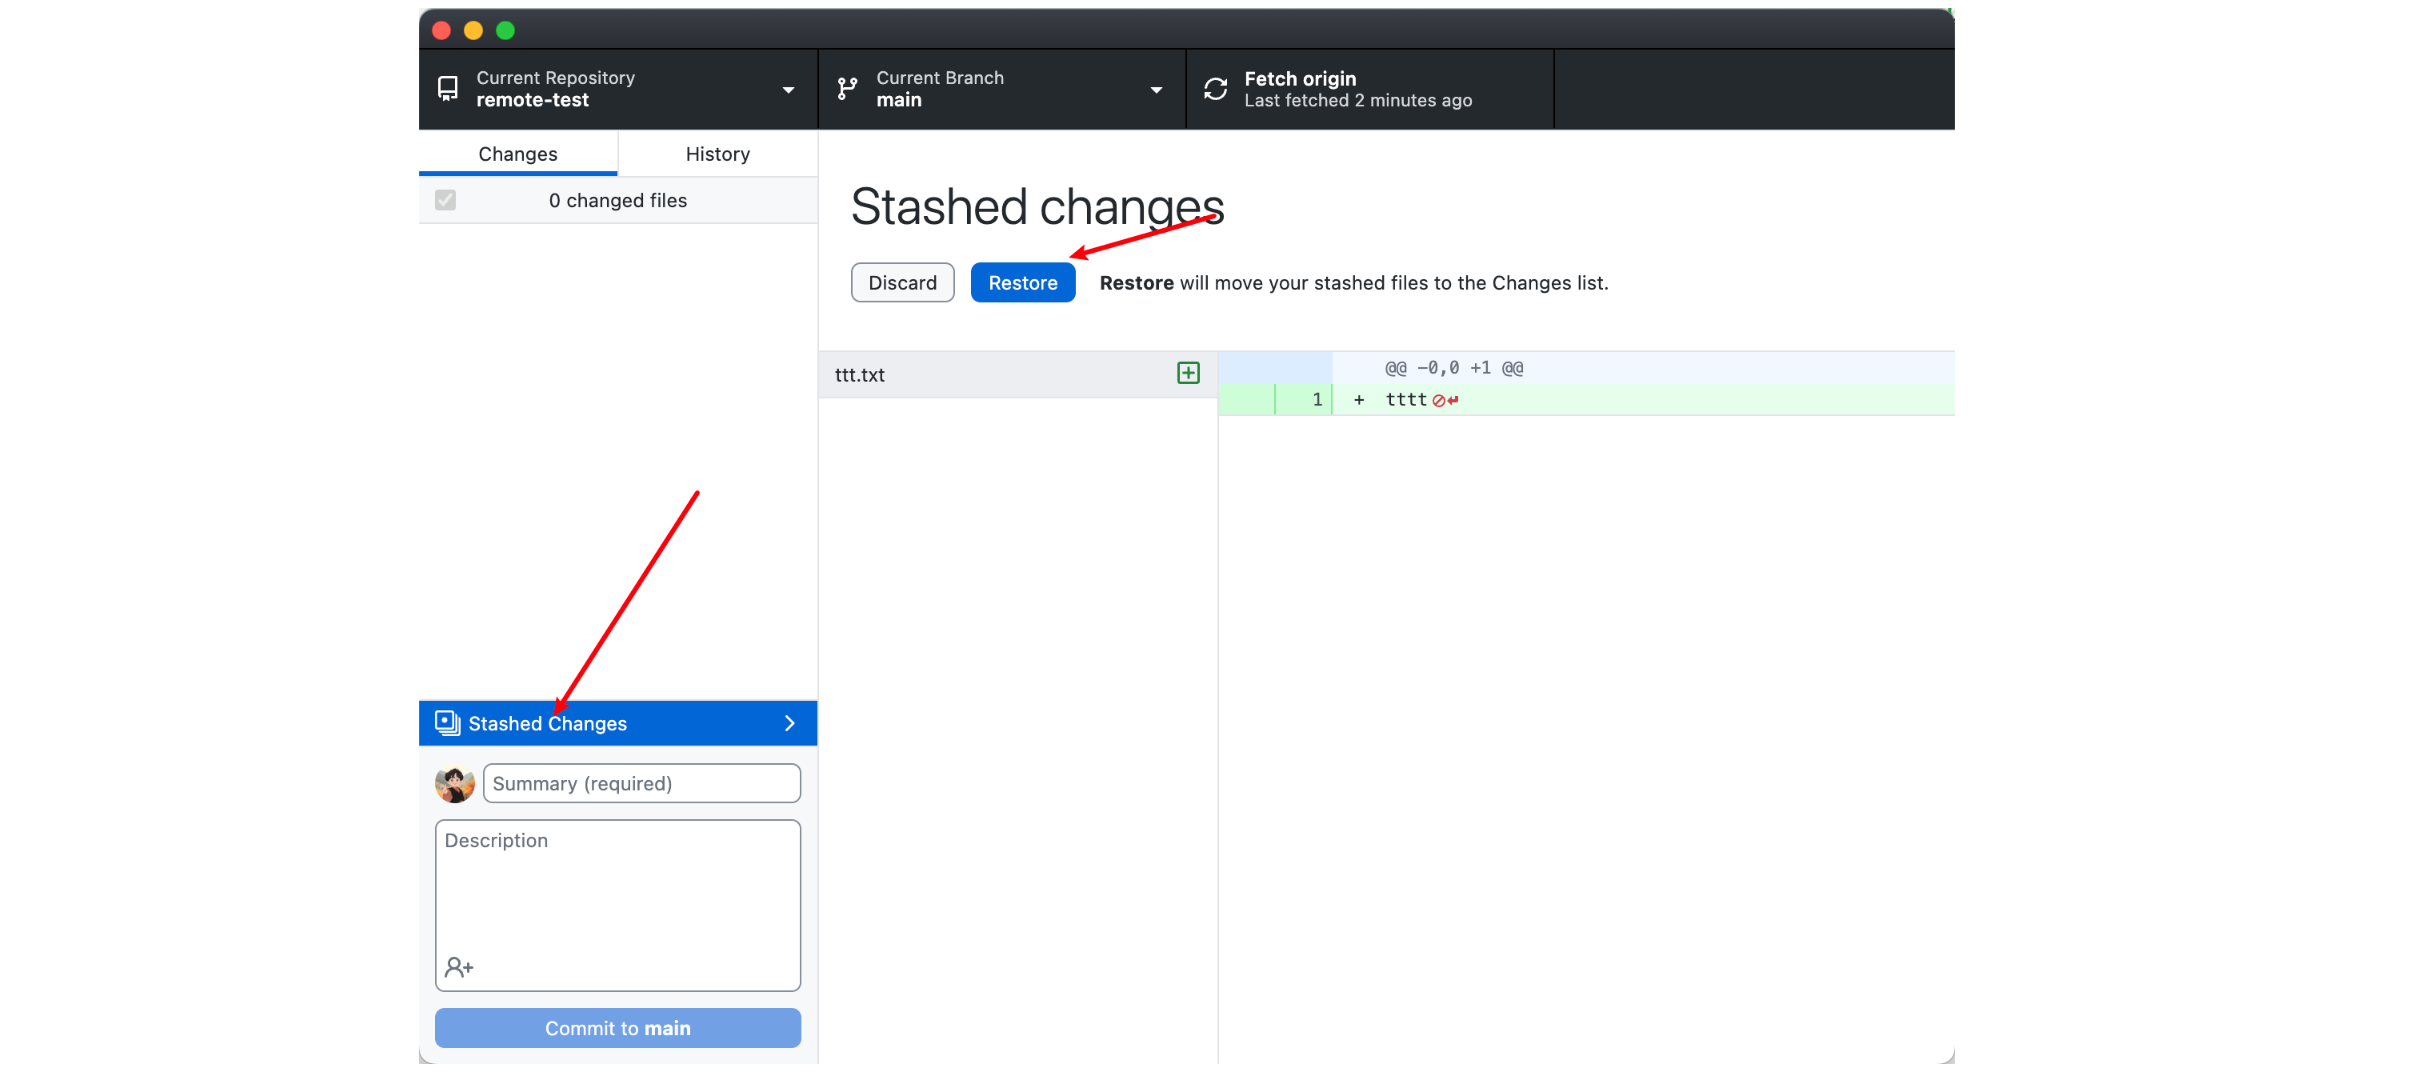This screenshot has height=1072, width=2412.
Task: Toggle the select all changed files checkbox
Action: point(446,200)
